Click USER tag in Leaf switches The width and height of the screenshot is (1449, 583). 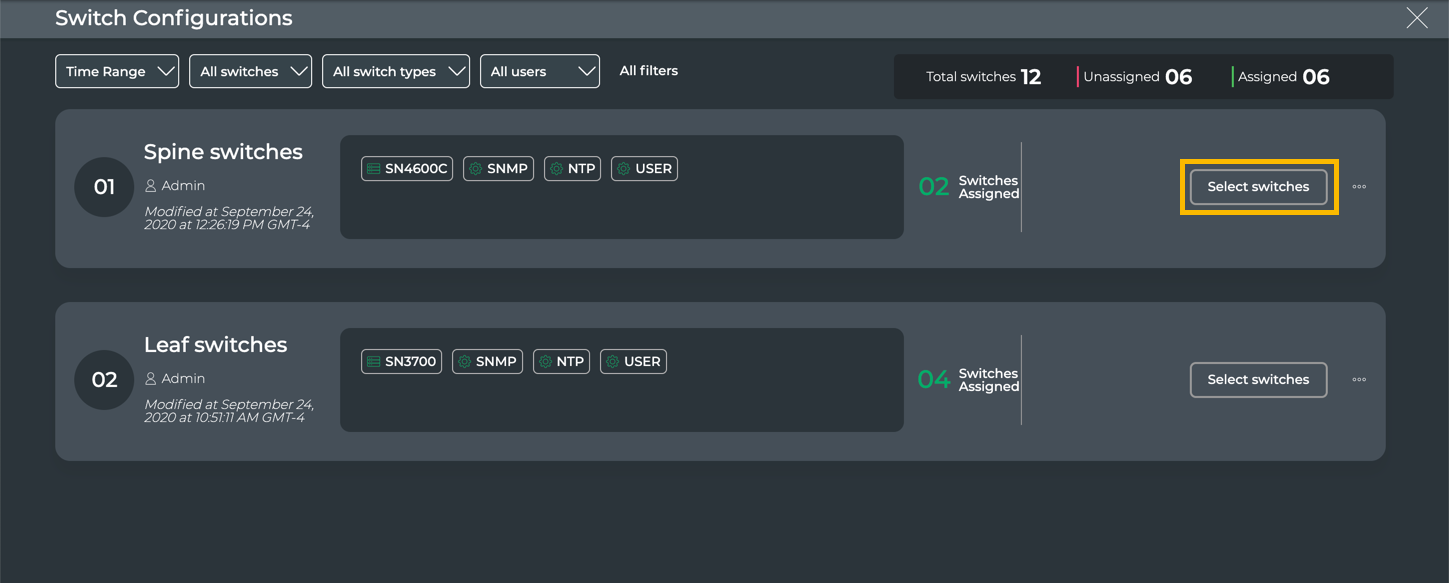point(633,362)
